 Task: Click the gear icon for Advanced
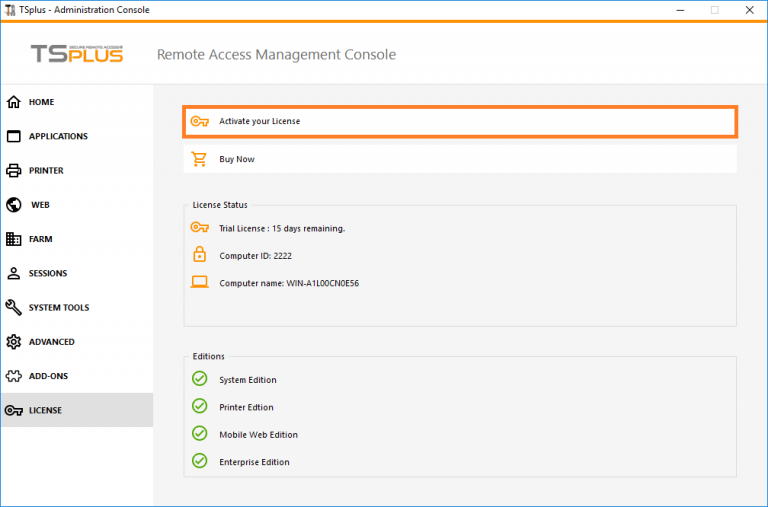(x=14, y=342)
